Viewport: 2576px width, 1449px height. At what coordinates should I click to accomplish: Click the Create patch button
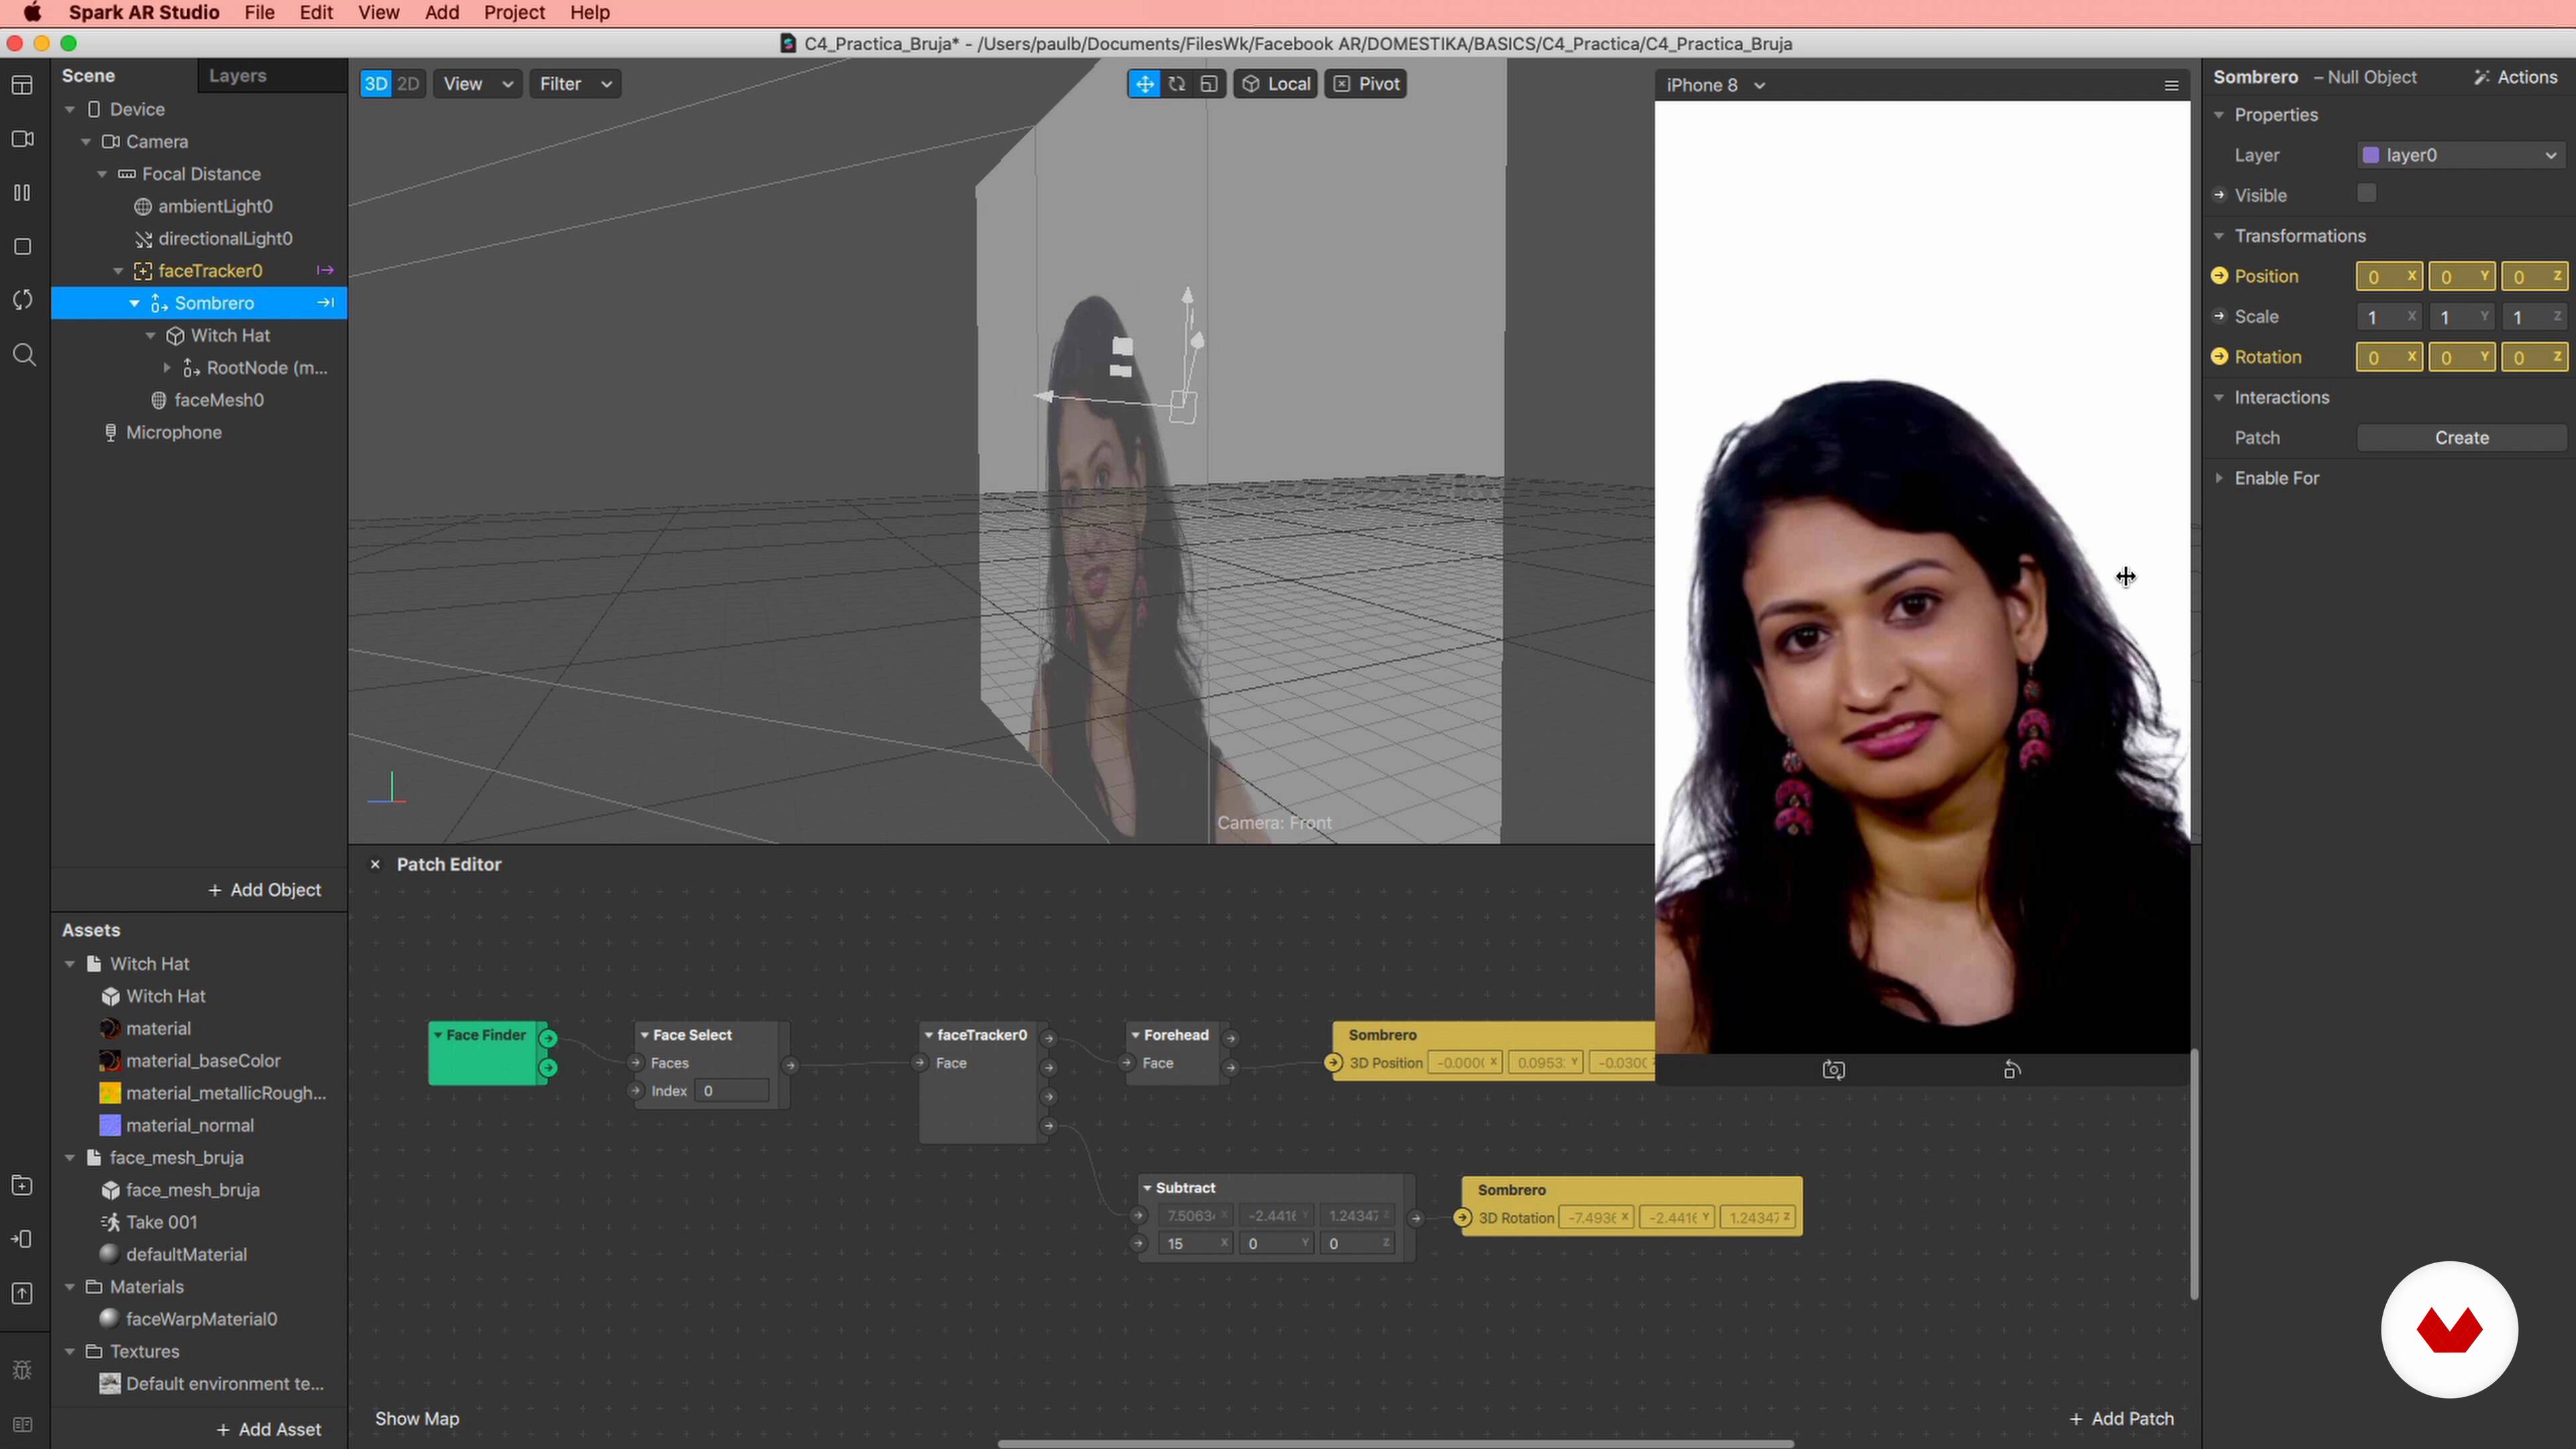(x=2461, y=438)
